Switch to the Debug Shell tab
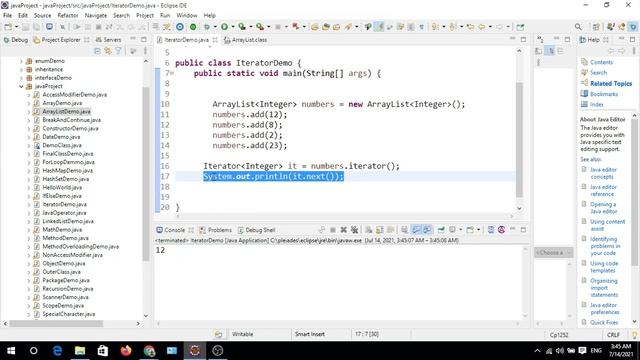The width and height of the screenshot is (640, 360). 256,230
